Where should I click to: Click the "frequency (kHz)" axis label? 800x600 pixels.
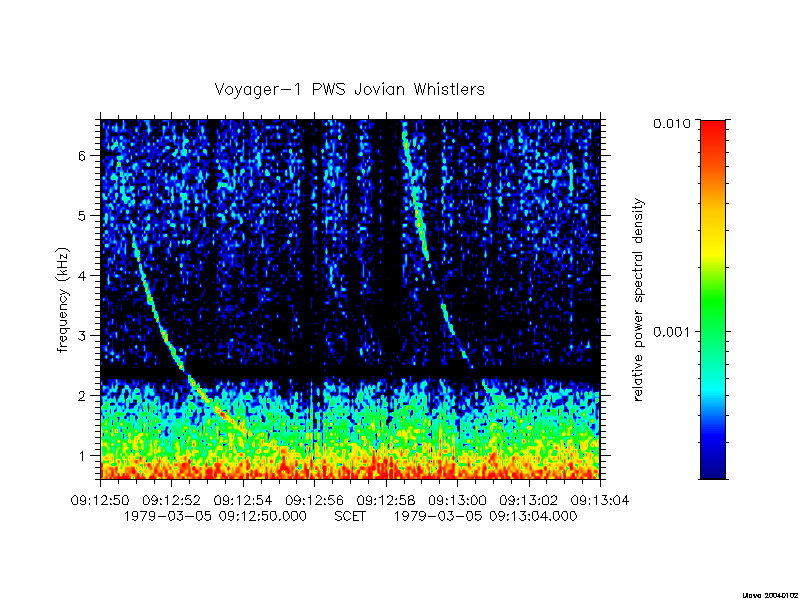(63, 300)
